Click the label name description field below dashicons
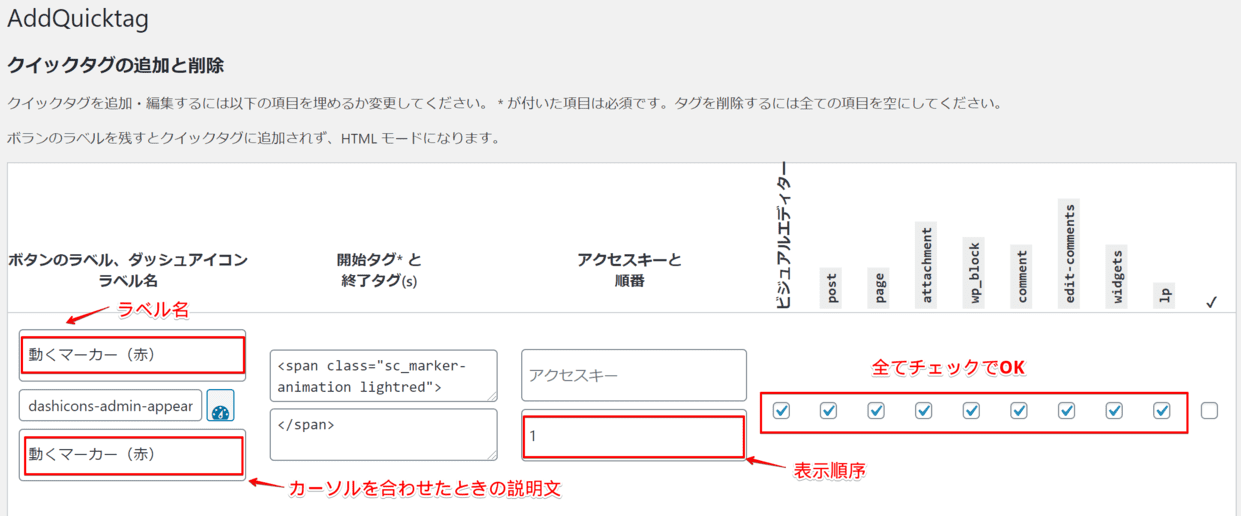1241x516 pixels. click(x=132, y=455)
